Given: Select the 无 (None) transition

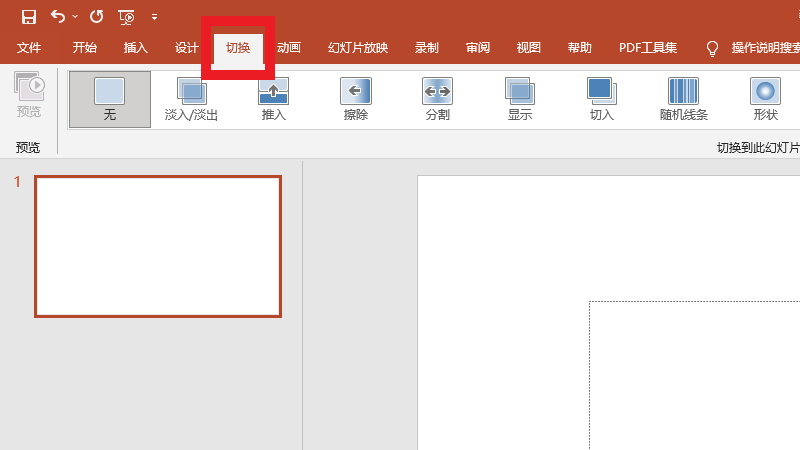Looking at the screenshot, I should pos(110,99).
